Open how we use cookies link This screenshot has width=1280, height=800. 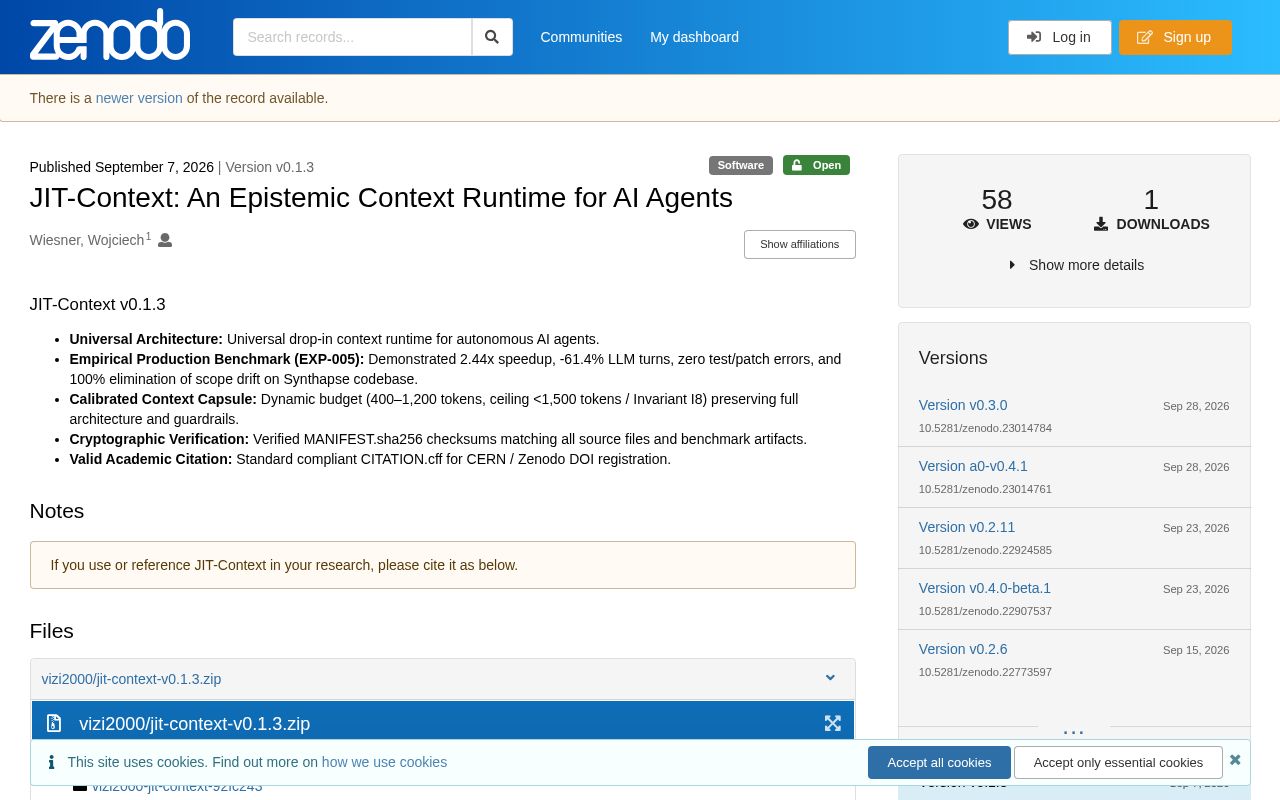[x=384, y=762]
